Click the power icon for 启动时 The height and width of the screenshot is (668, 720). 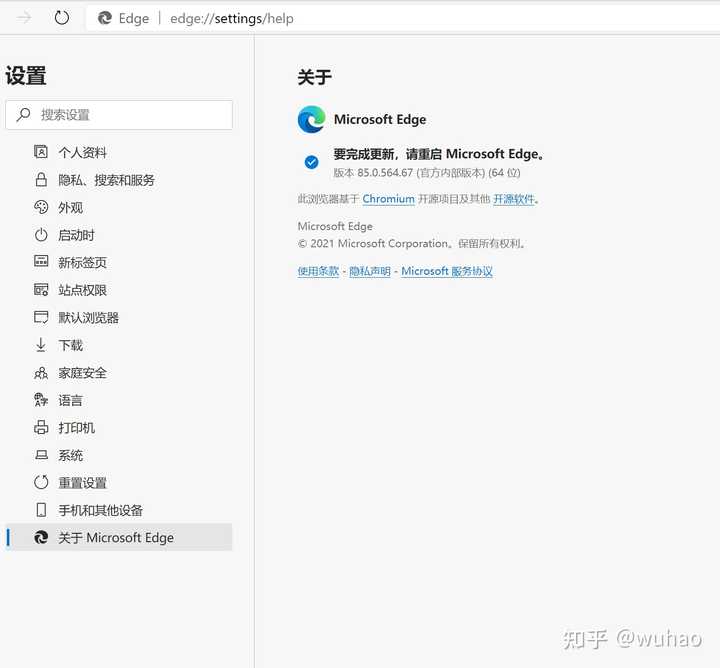point(41,235)
